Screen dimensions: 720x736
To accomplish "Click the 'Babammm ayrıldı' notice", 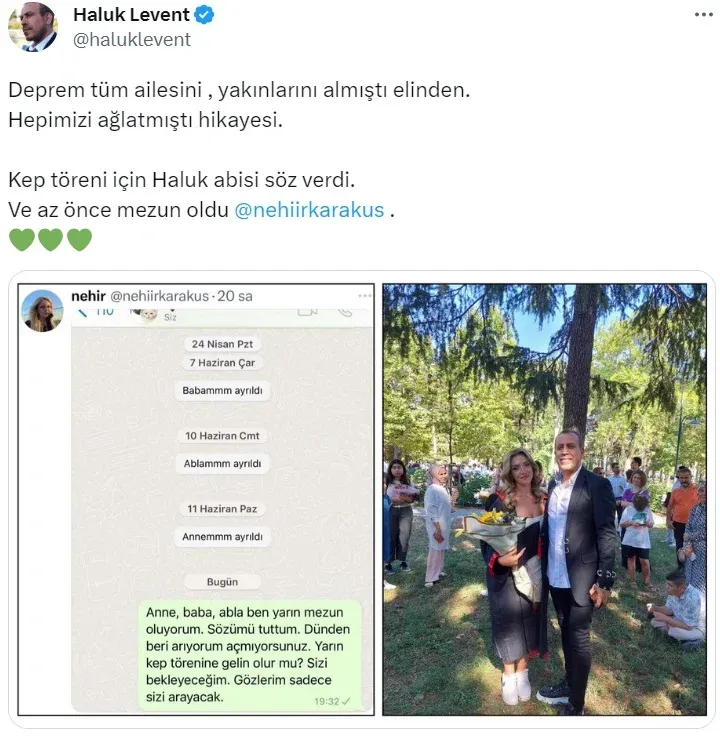I will tap(222, 391).
